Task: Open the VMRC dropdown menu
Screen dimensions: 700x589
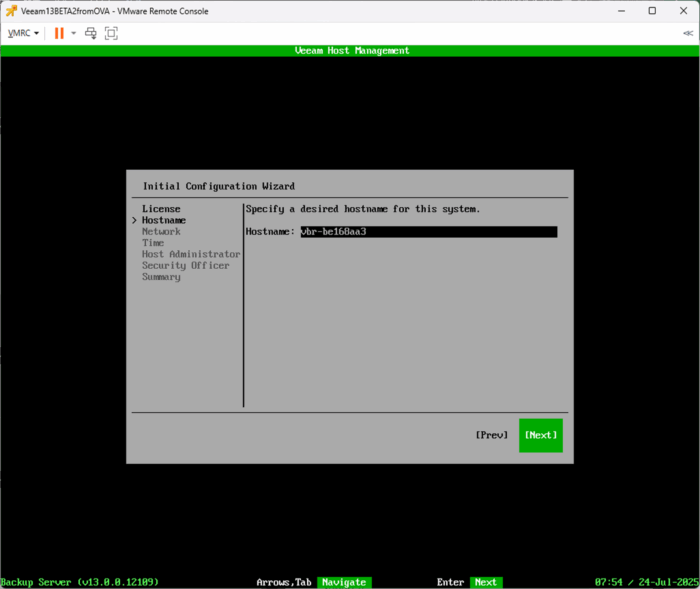Action: [23, 33]
